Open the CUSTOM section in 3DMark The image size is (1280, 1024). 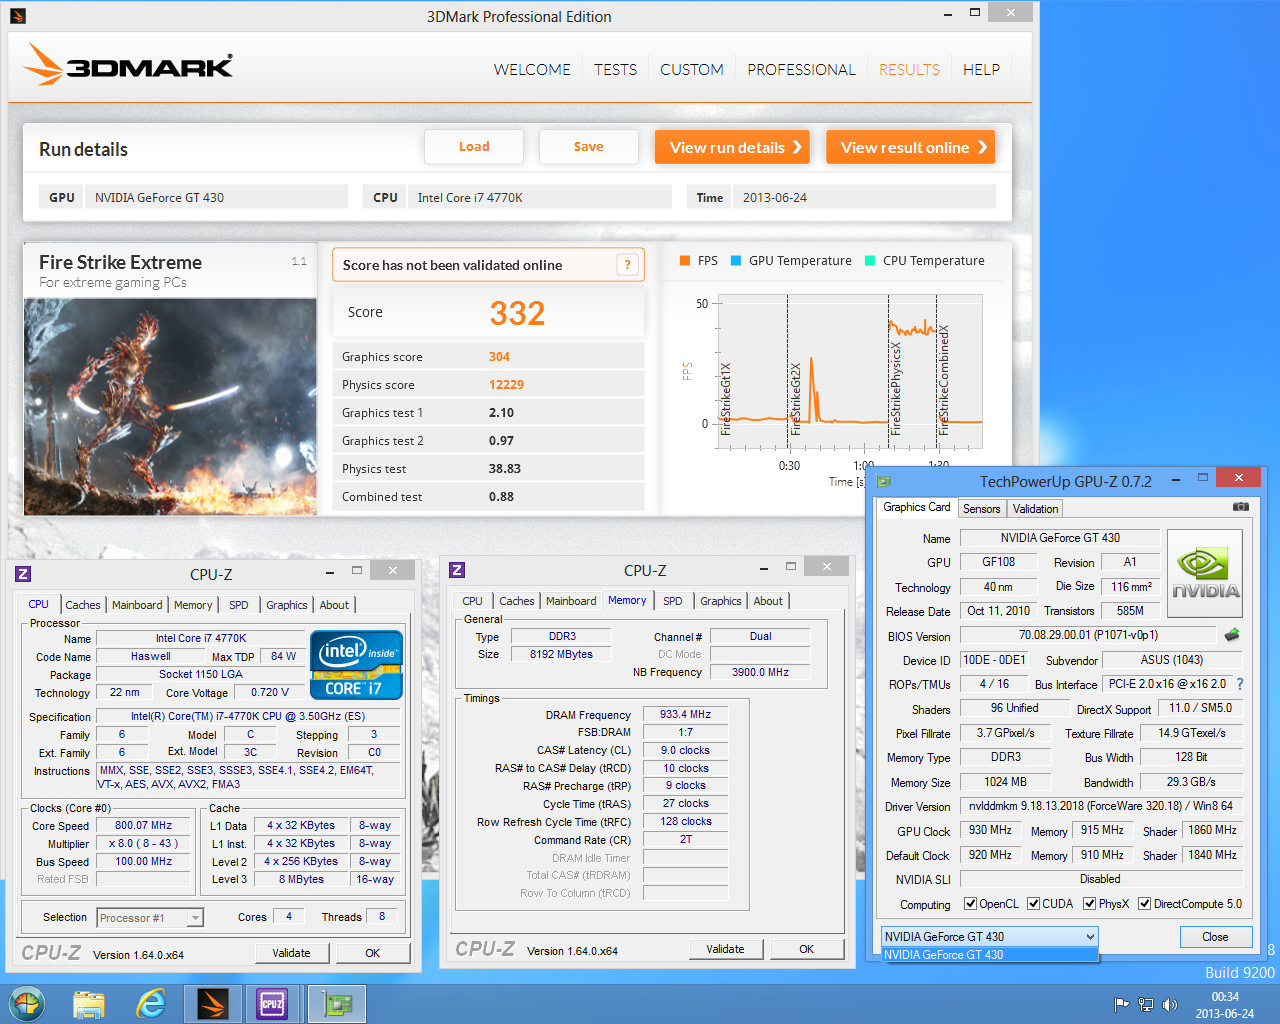[692, 69]
